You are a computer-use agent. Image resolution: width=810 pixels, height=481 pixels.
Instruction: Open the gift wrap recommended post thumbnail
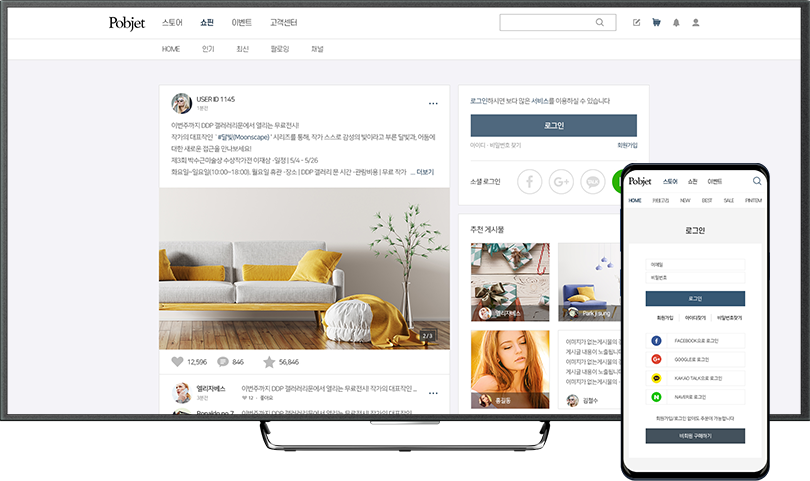510,282
